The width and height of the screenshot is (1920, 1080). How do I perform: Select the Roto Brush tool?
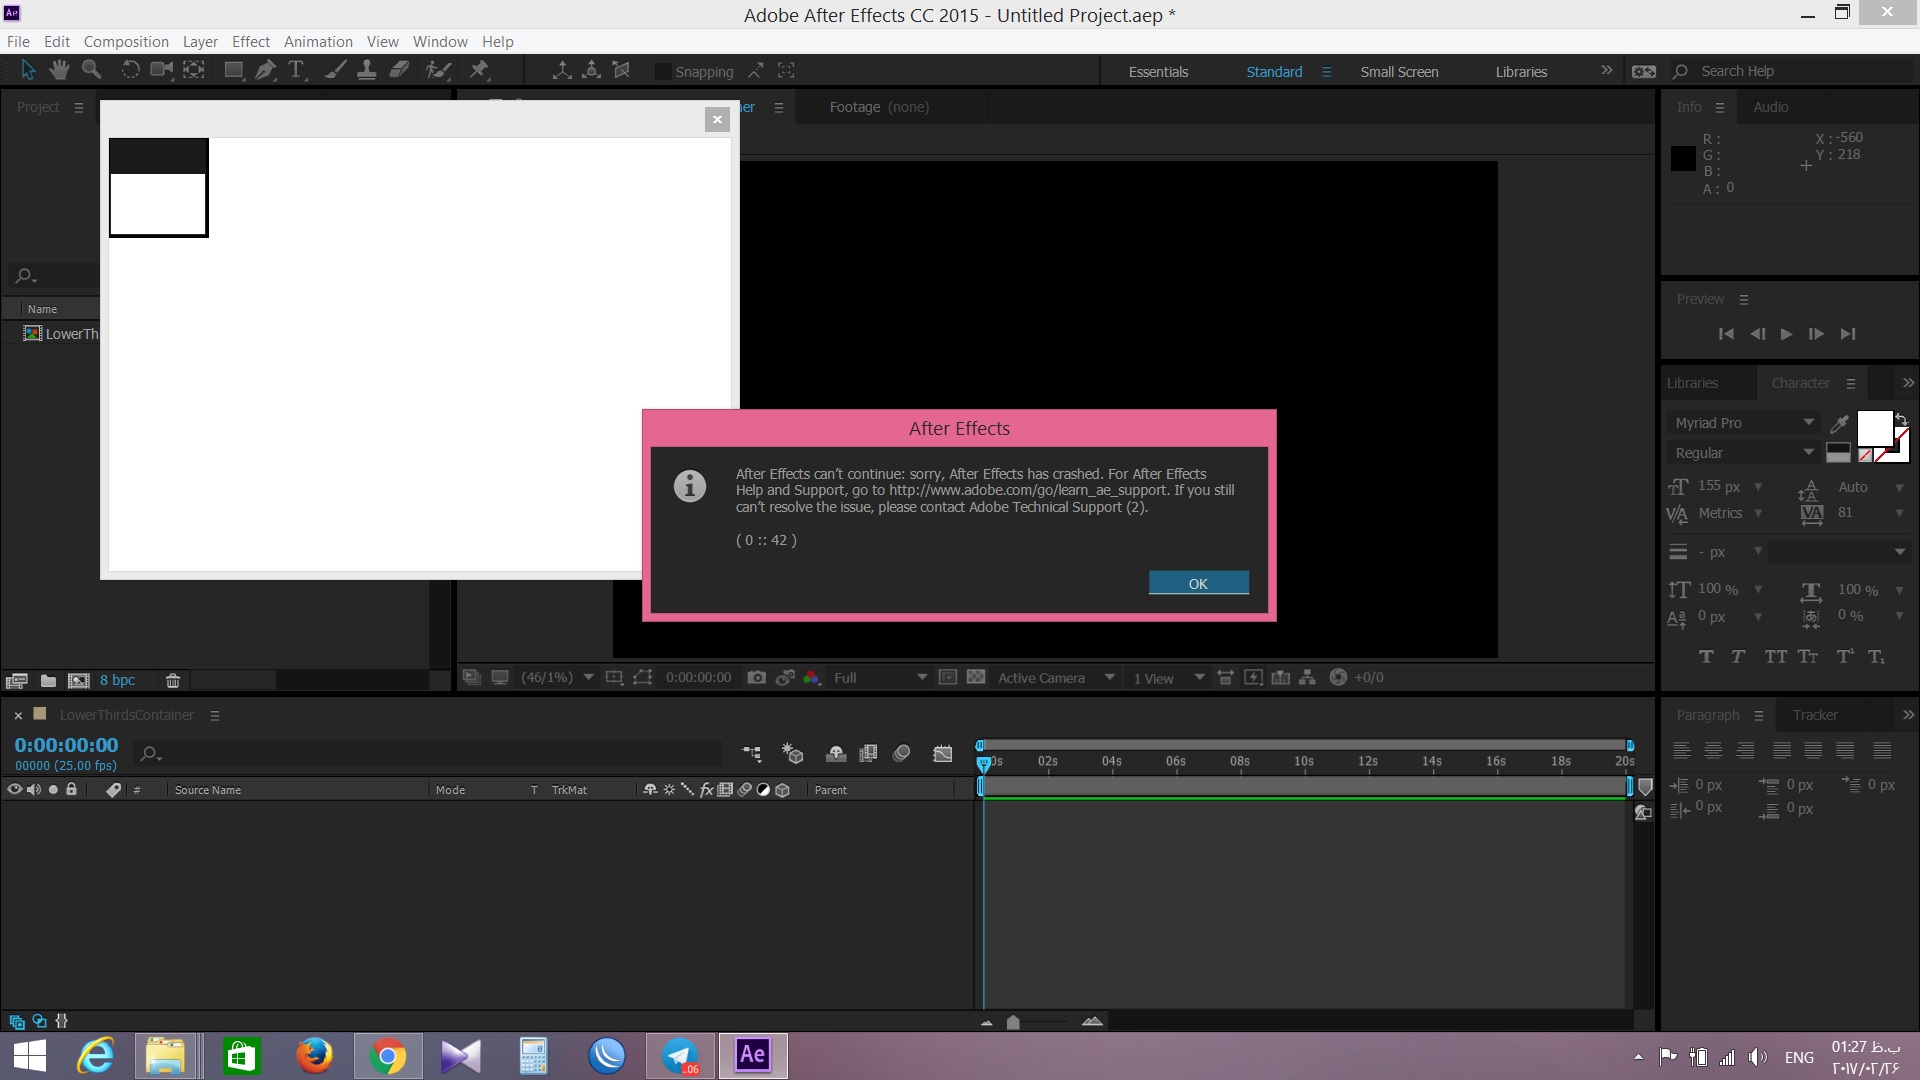click(x=438, y=70)
